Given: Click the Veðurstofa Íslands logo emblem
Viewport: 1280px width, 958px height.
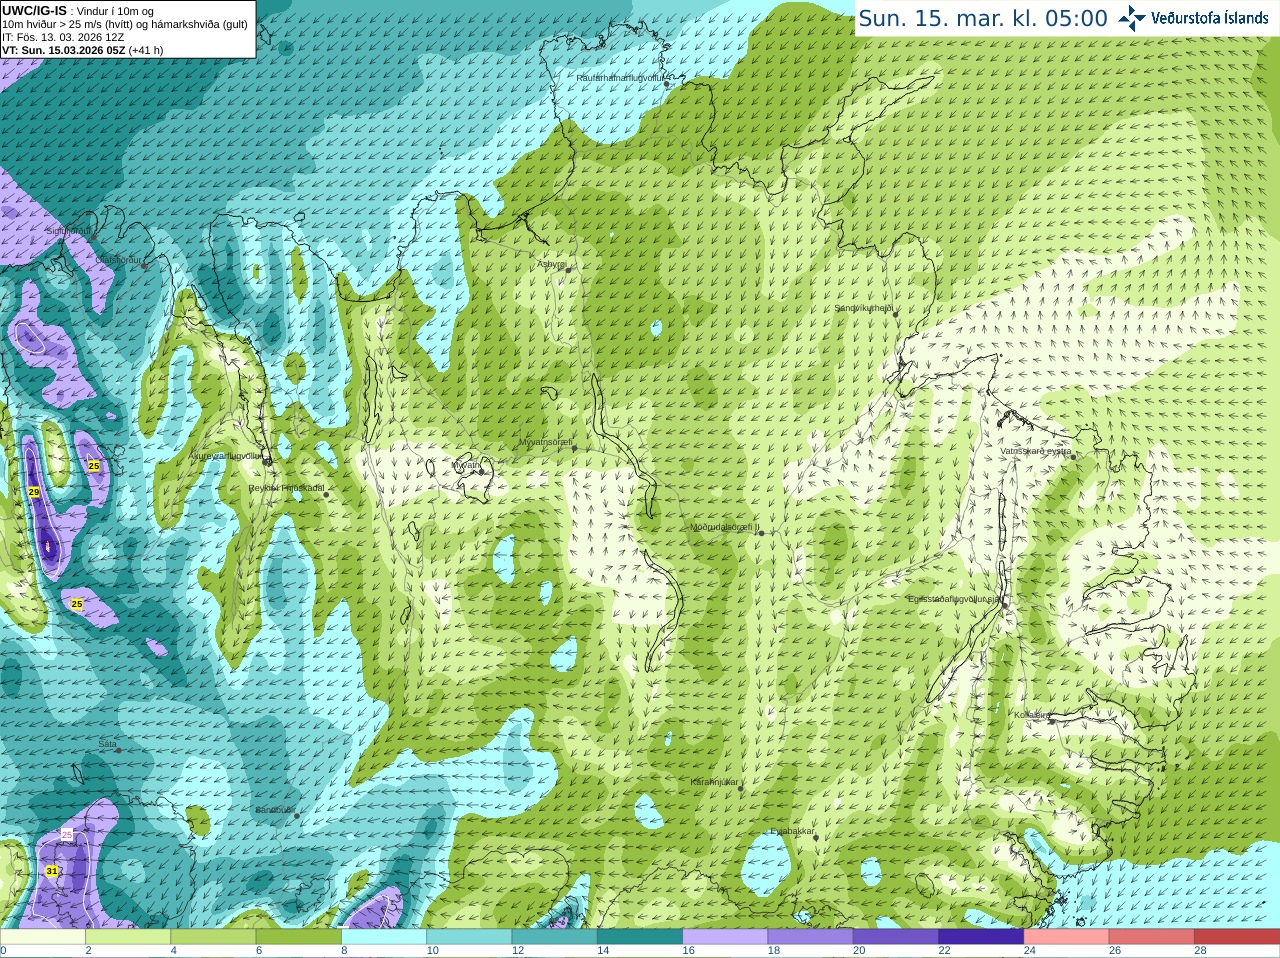Looking at the screenshot, I should click(x=1132, y=17).
